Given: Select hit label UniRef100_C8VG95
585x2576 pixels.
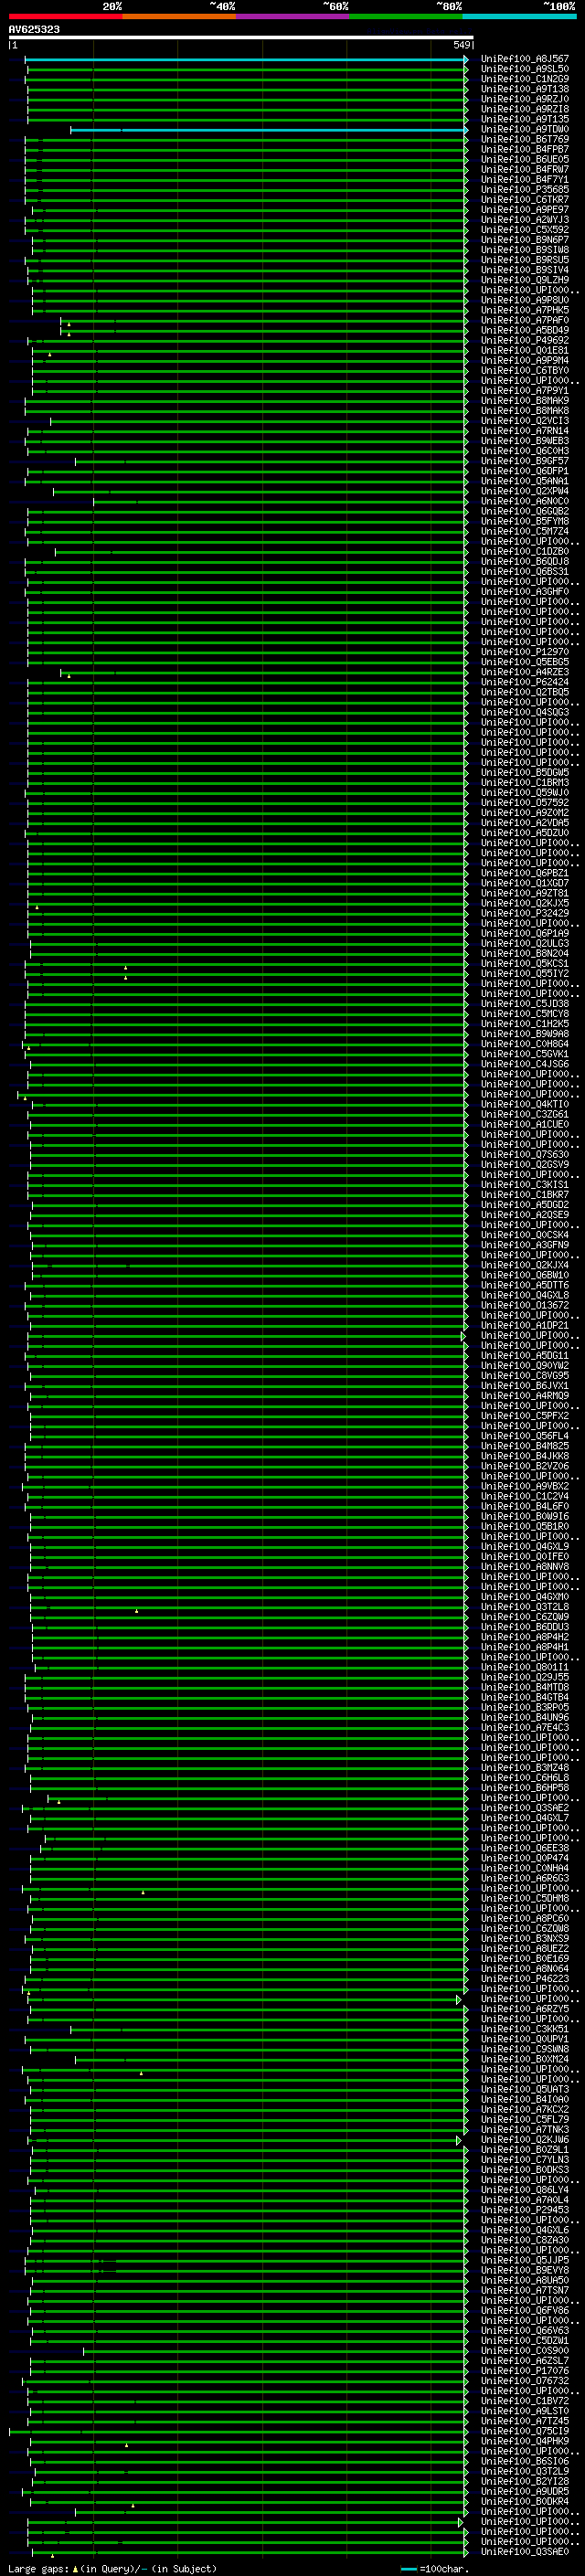Looking at the screenshot, I should tap(525, 1376).
